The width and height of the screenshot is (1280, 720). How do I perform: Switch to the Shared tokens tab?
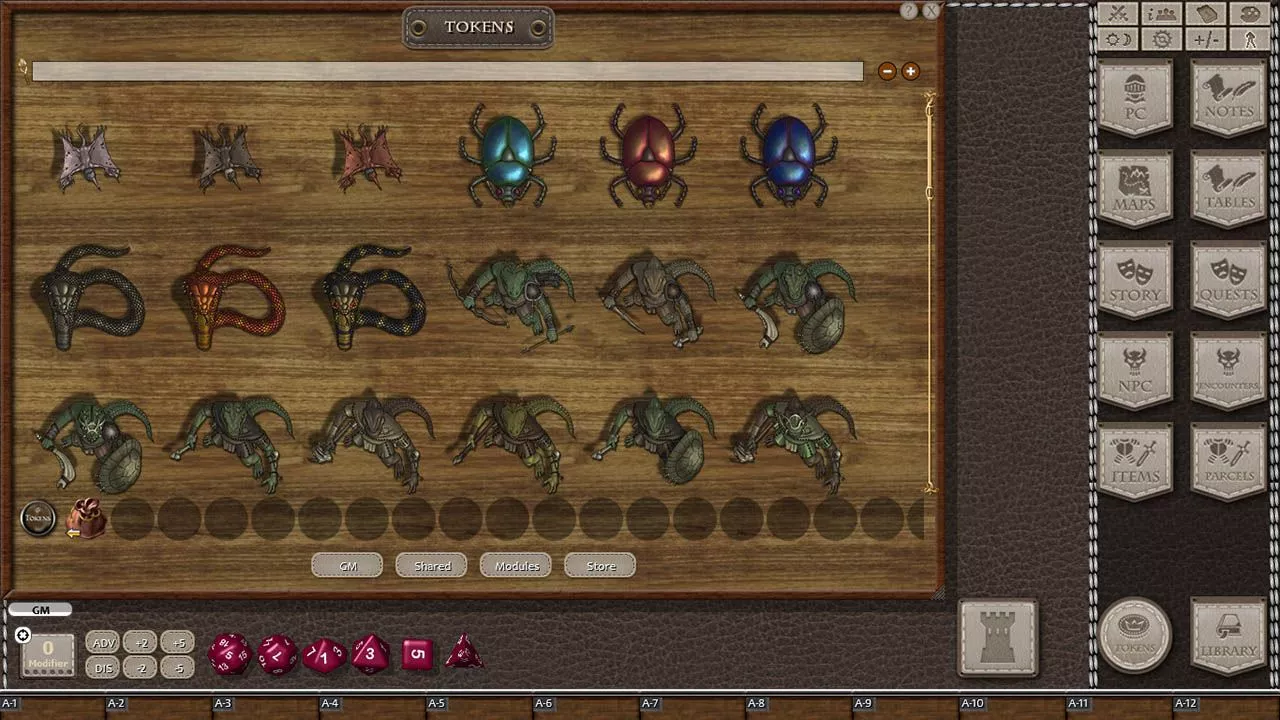click(x=432, y=566)
